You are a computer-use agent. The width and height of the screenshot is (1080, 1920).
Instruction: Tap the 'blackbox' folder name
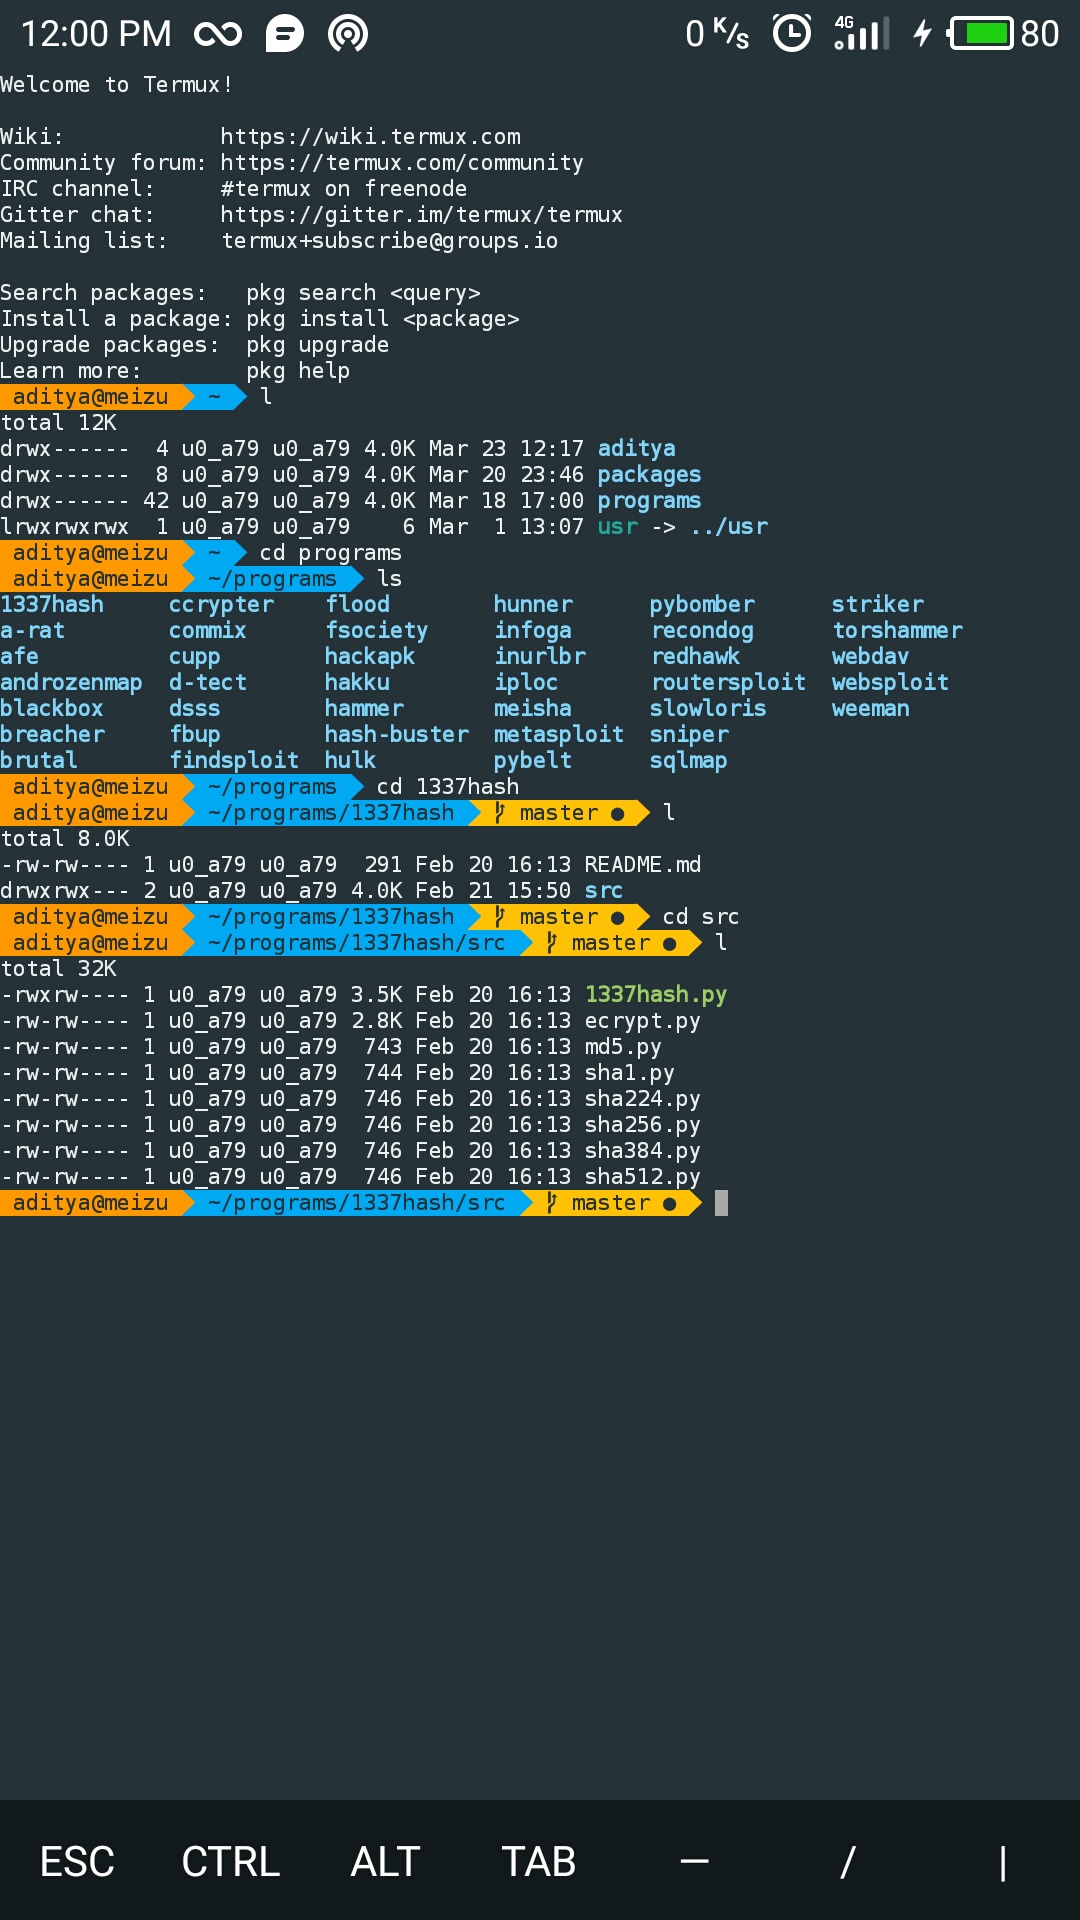coord(52,709)
